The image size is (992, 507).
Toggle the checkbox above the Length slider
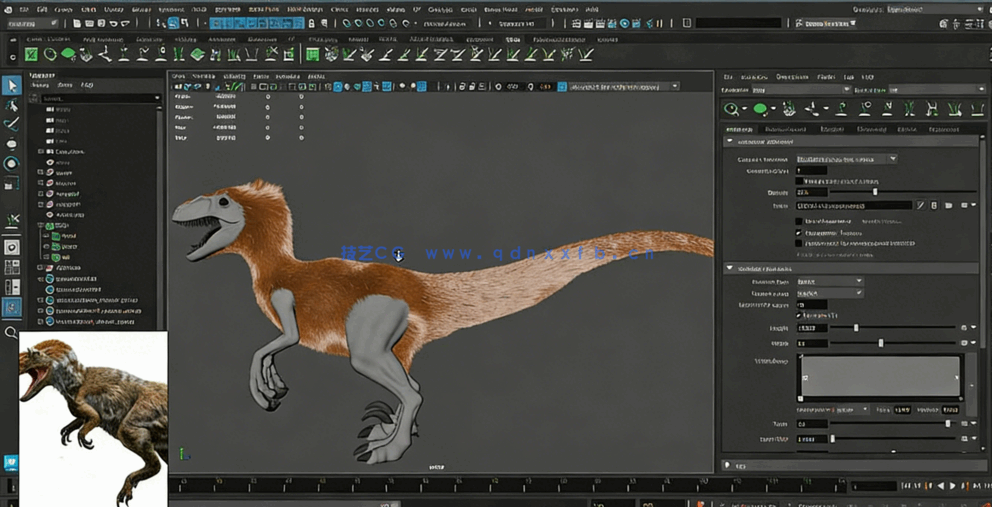tap(799, 316)
